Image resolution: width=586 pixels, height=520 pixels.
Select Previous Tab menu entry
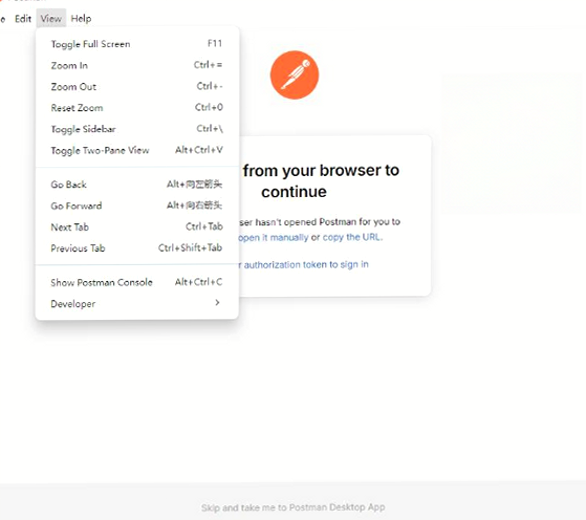click(137, 248)
